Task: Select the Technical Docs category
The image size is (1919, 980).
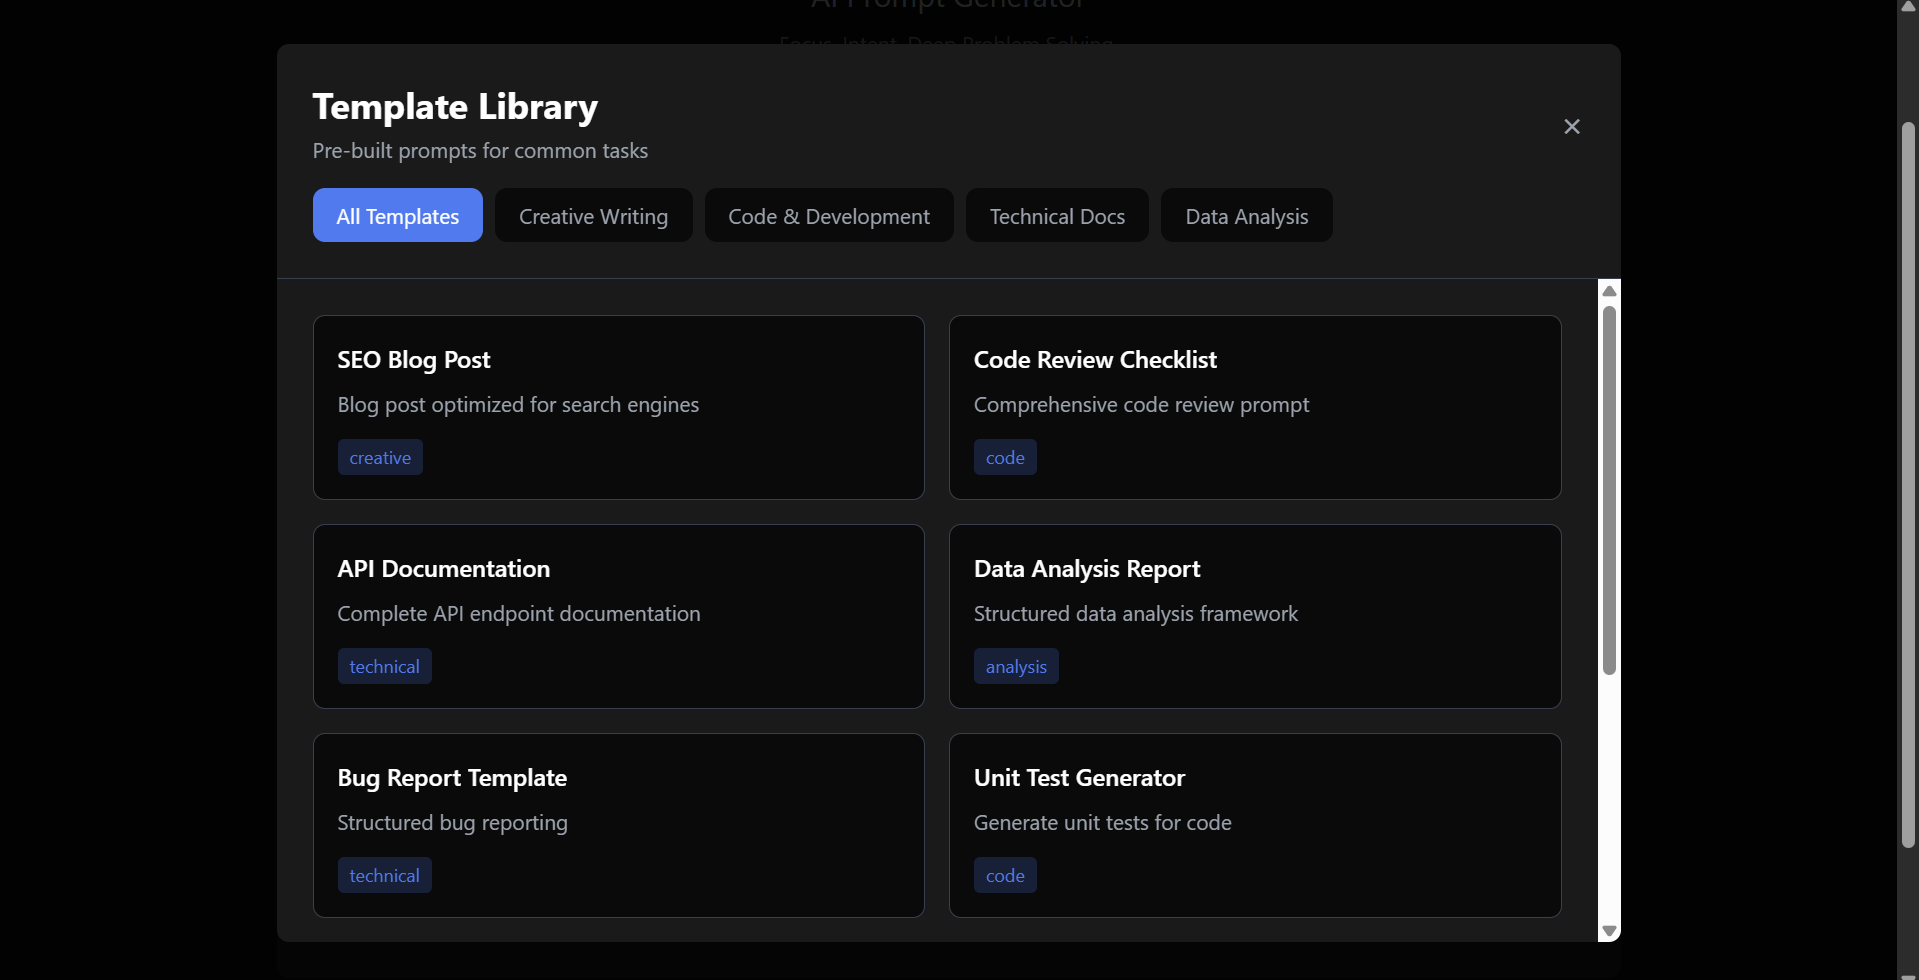Action: click(1057, 215)
